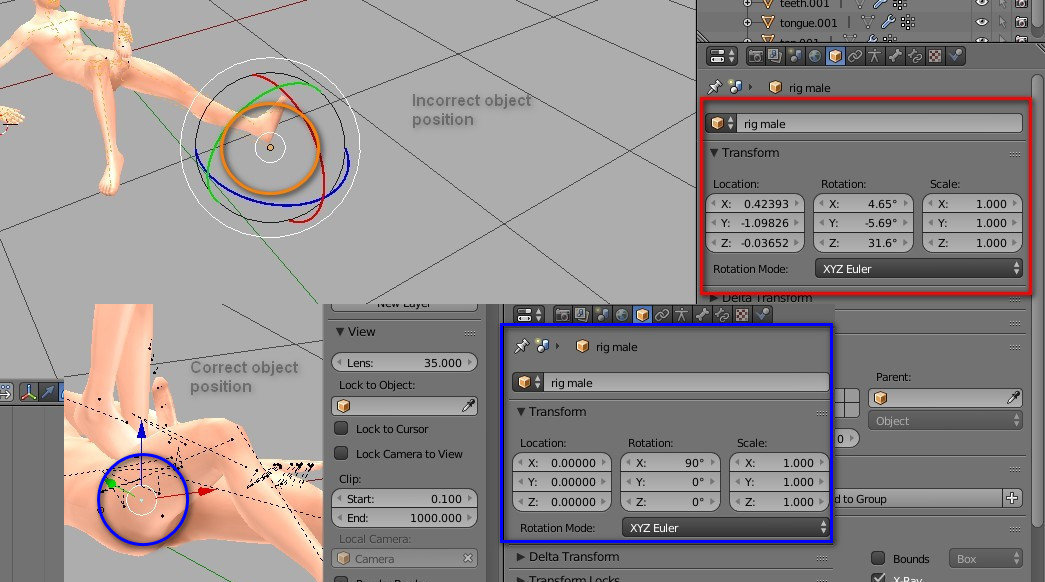Viewport: 1045px width, 582px height.
Task: Expand the tongue.001 outliner item
Action: [747, 23]
